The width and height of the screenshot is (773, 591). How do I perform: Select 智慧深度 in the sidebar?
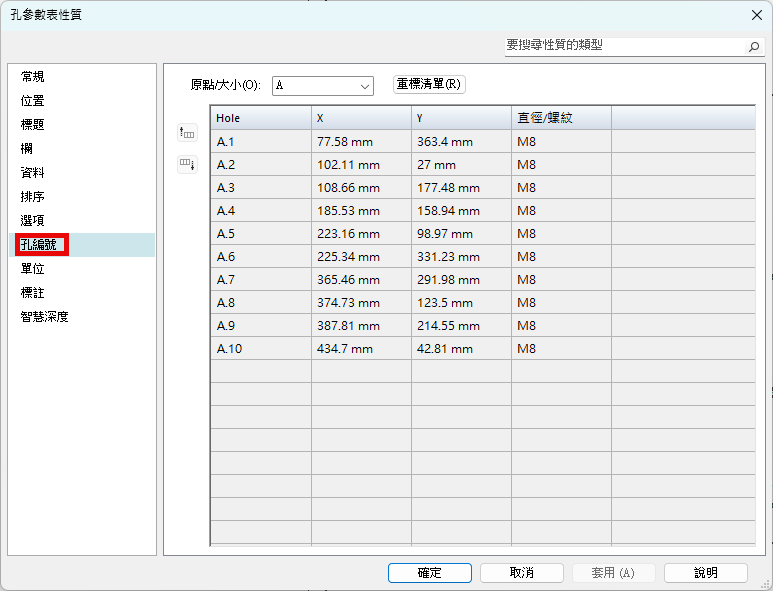45,317
